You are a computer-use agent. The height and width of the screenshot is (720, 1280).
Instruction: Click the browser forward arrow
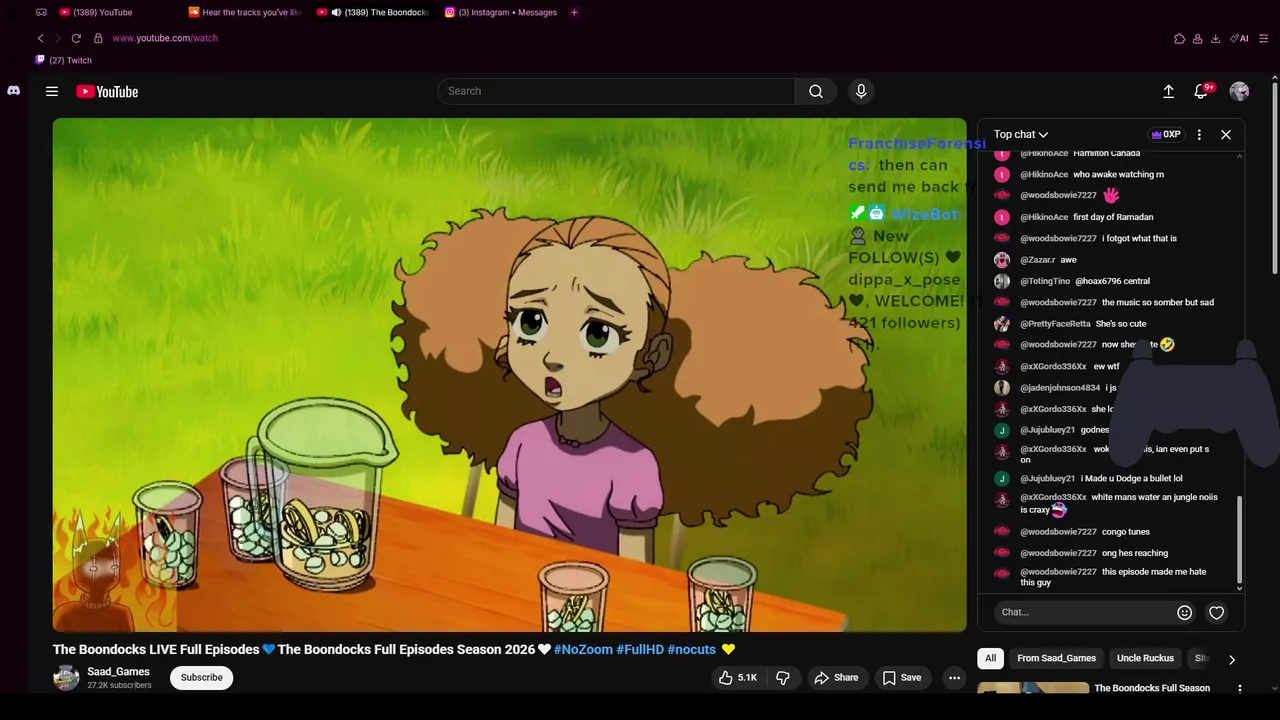click(x=57, y=38)
